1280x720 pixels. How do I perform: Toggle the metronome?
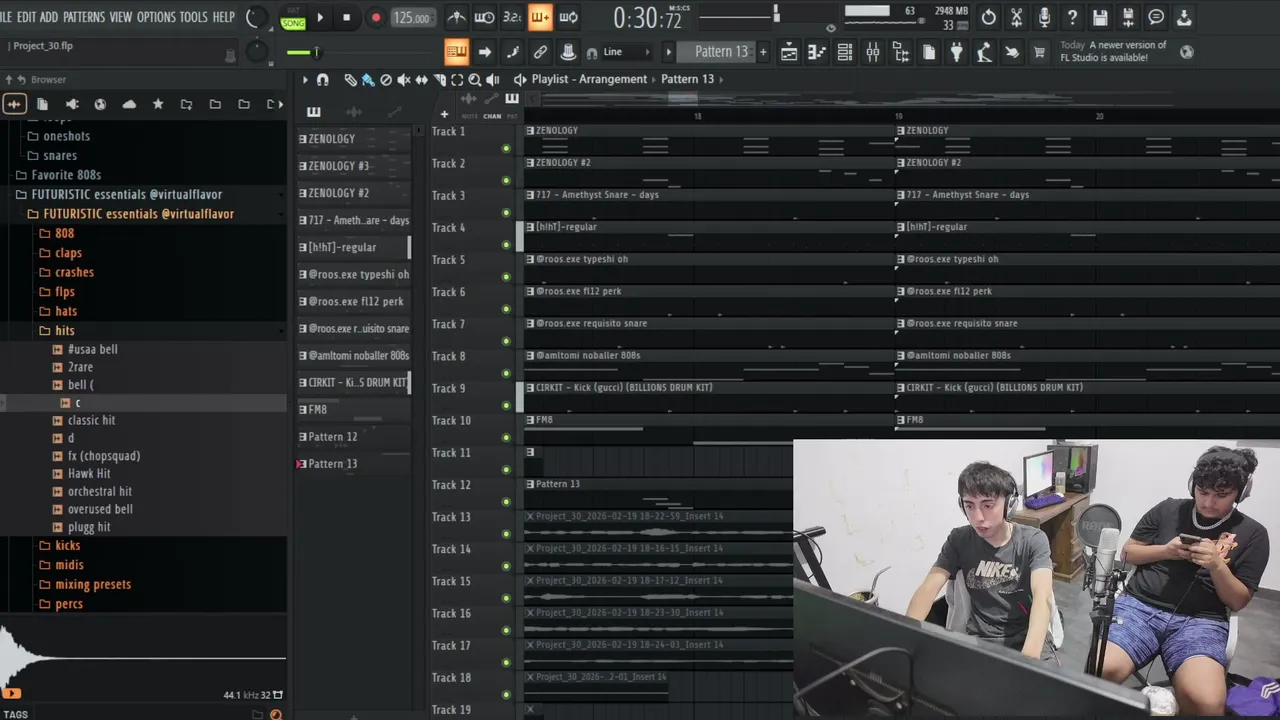[456, 17]
